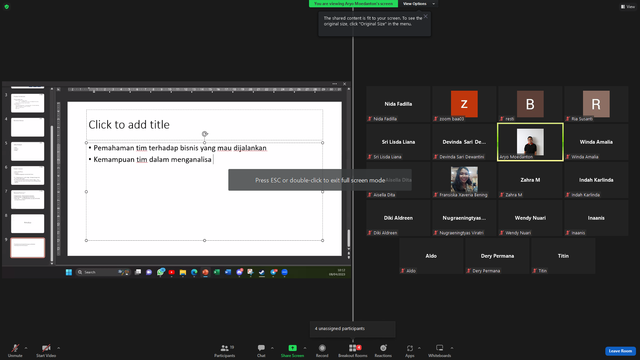This screenshot has width=640, height=360.
Task: Click the Dery Permana participant tile
Action: click(x=497, y=256)
